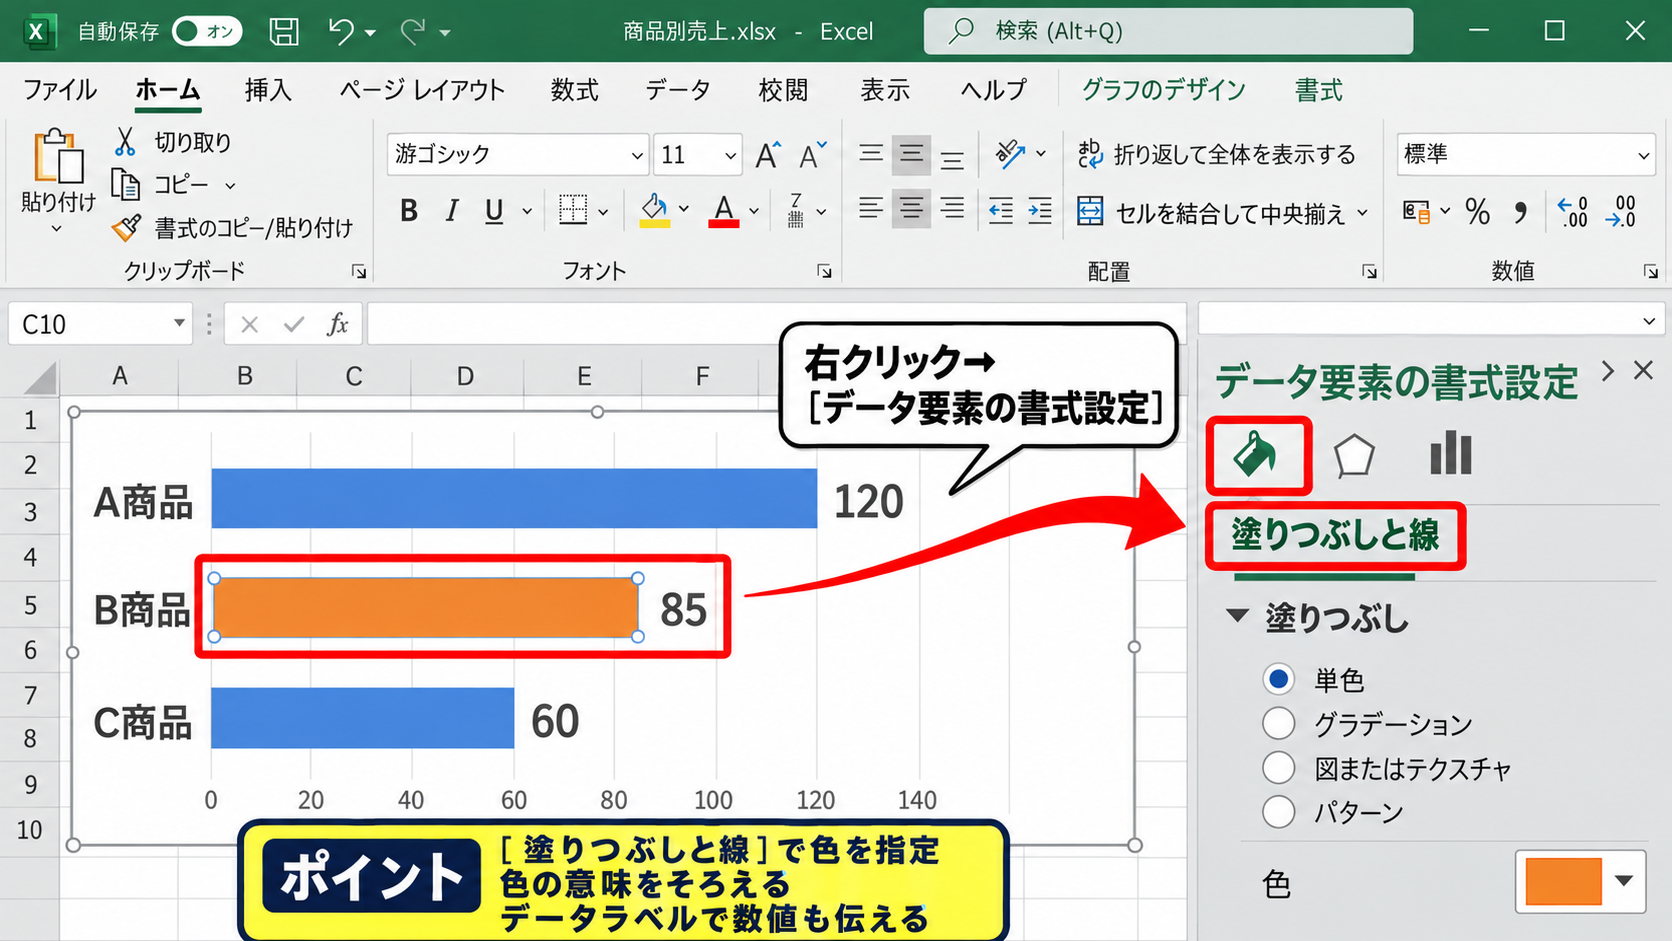1672x941 pixels.
Task: Open the Name Box dropdown arrow
Action: coord(179,323)
